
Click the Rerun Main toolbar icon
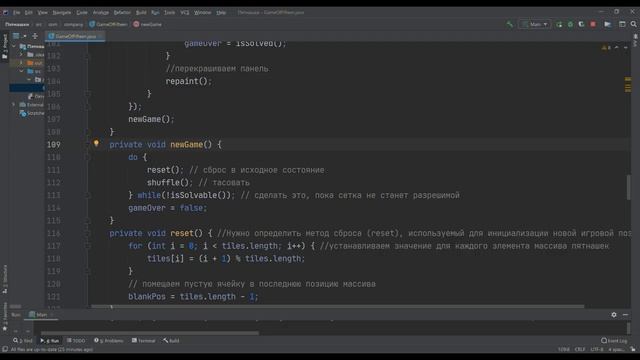coord(559,24)
